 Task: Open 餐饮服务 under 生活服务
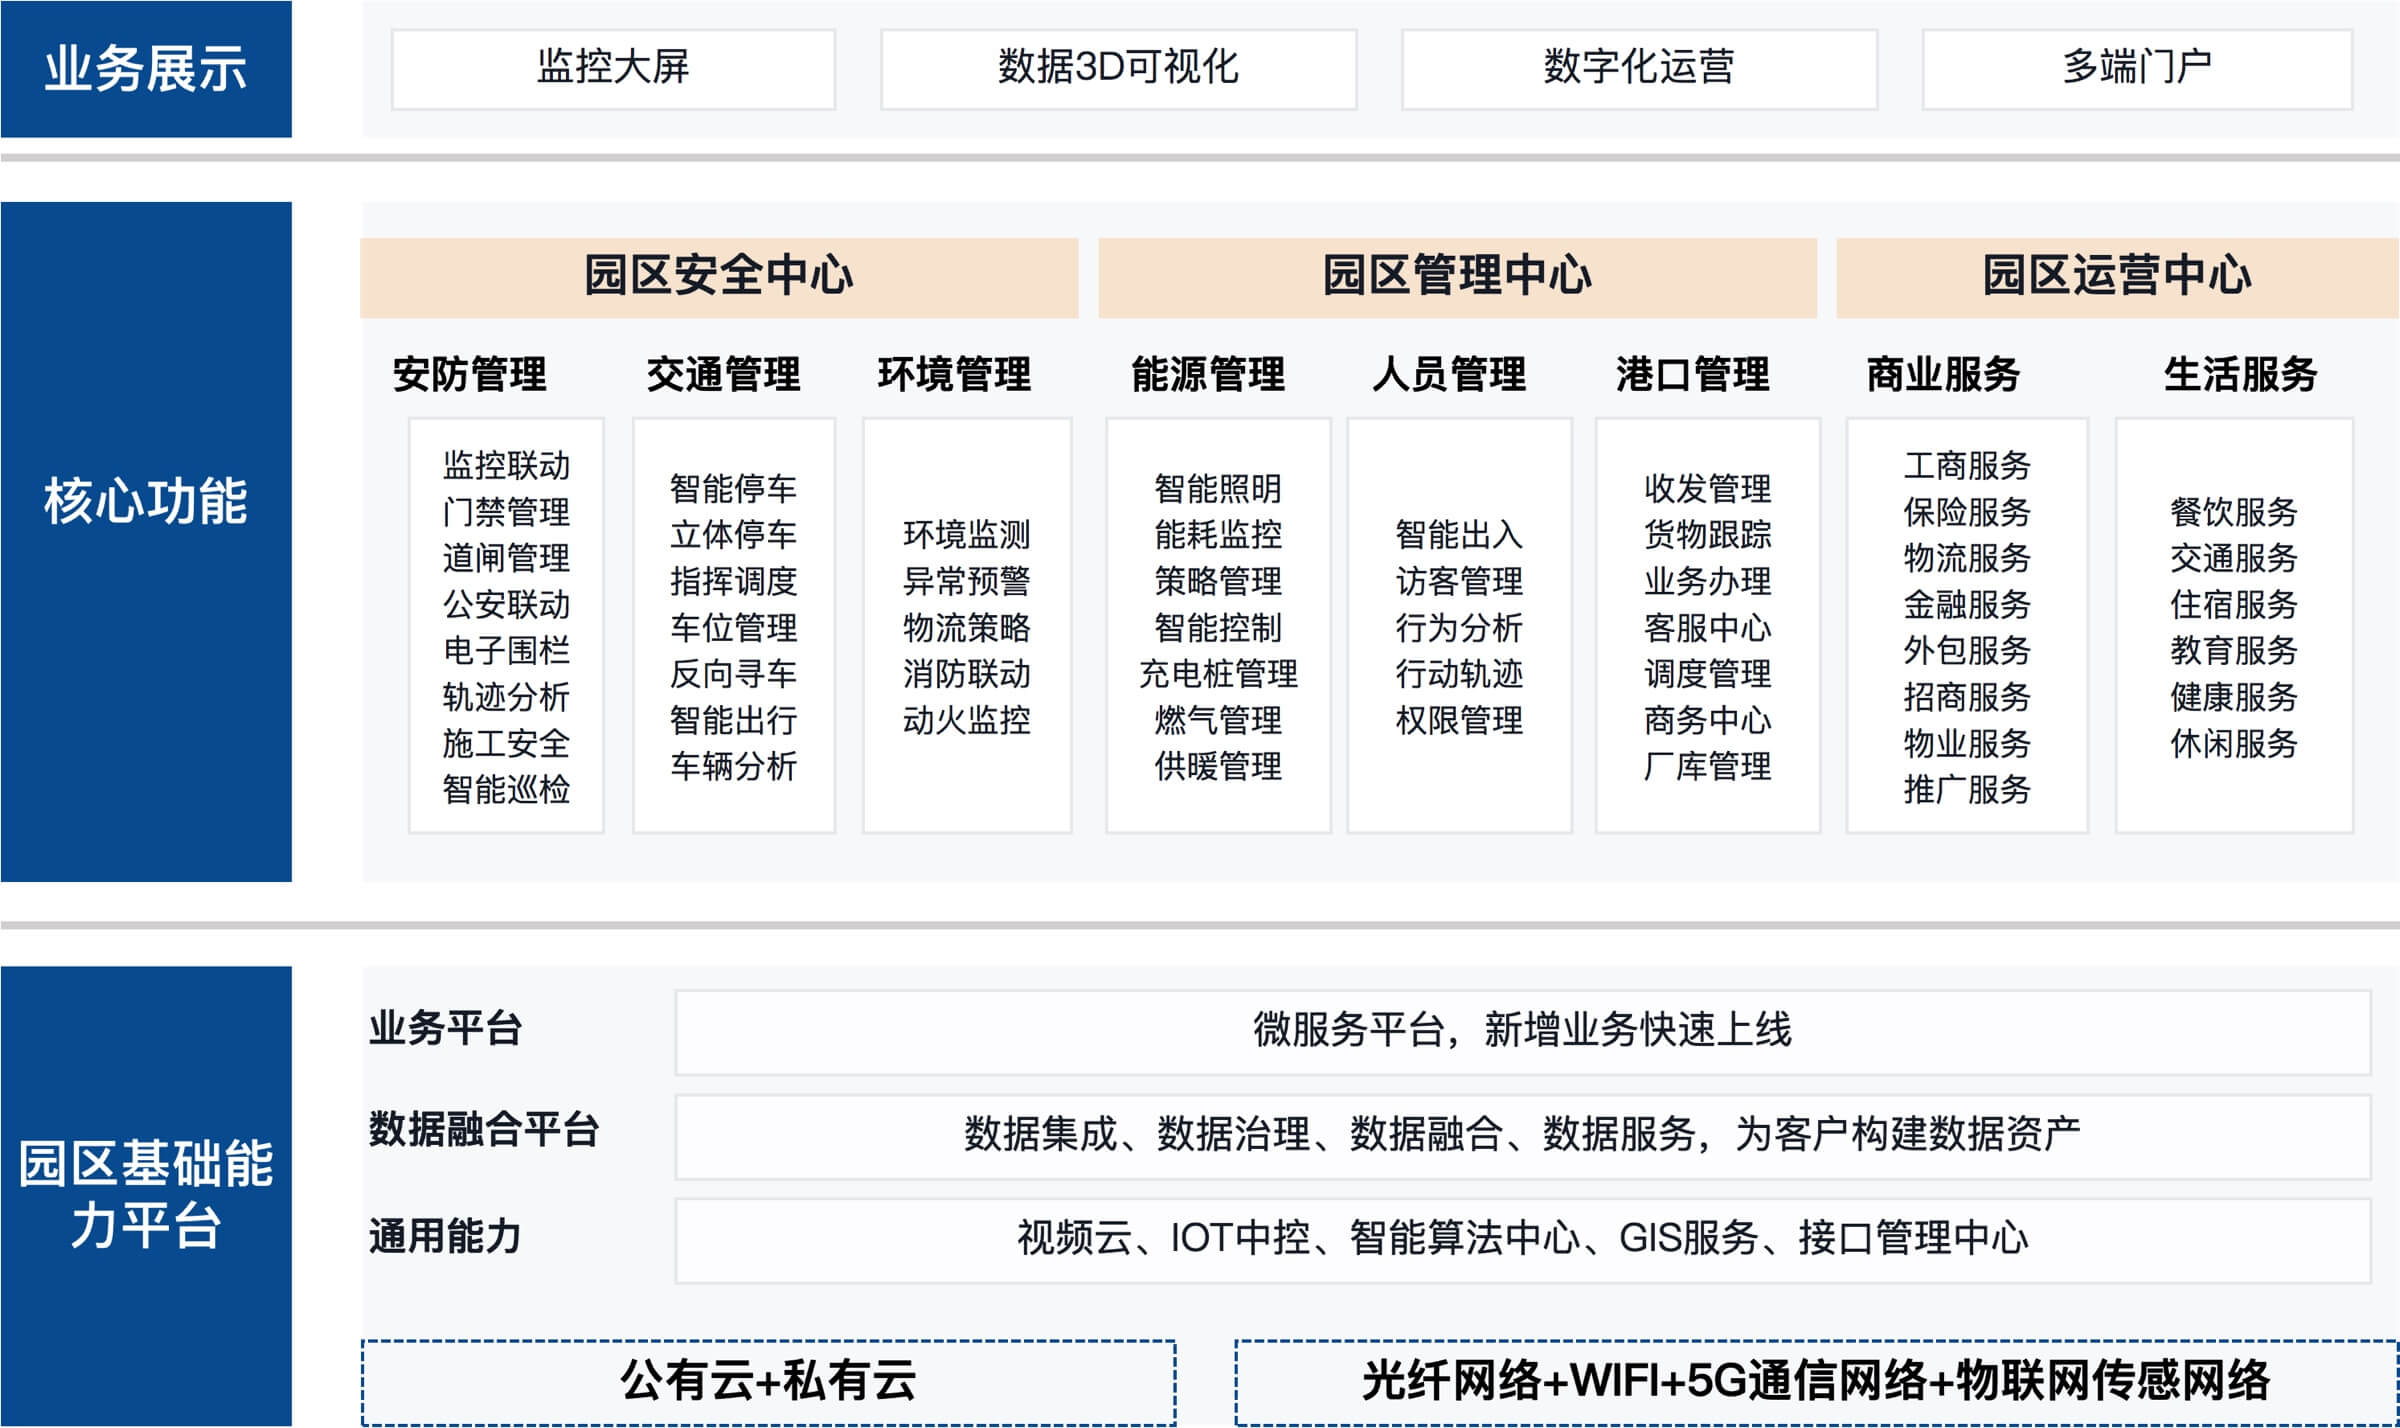click(2233, 512)
